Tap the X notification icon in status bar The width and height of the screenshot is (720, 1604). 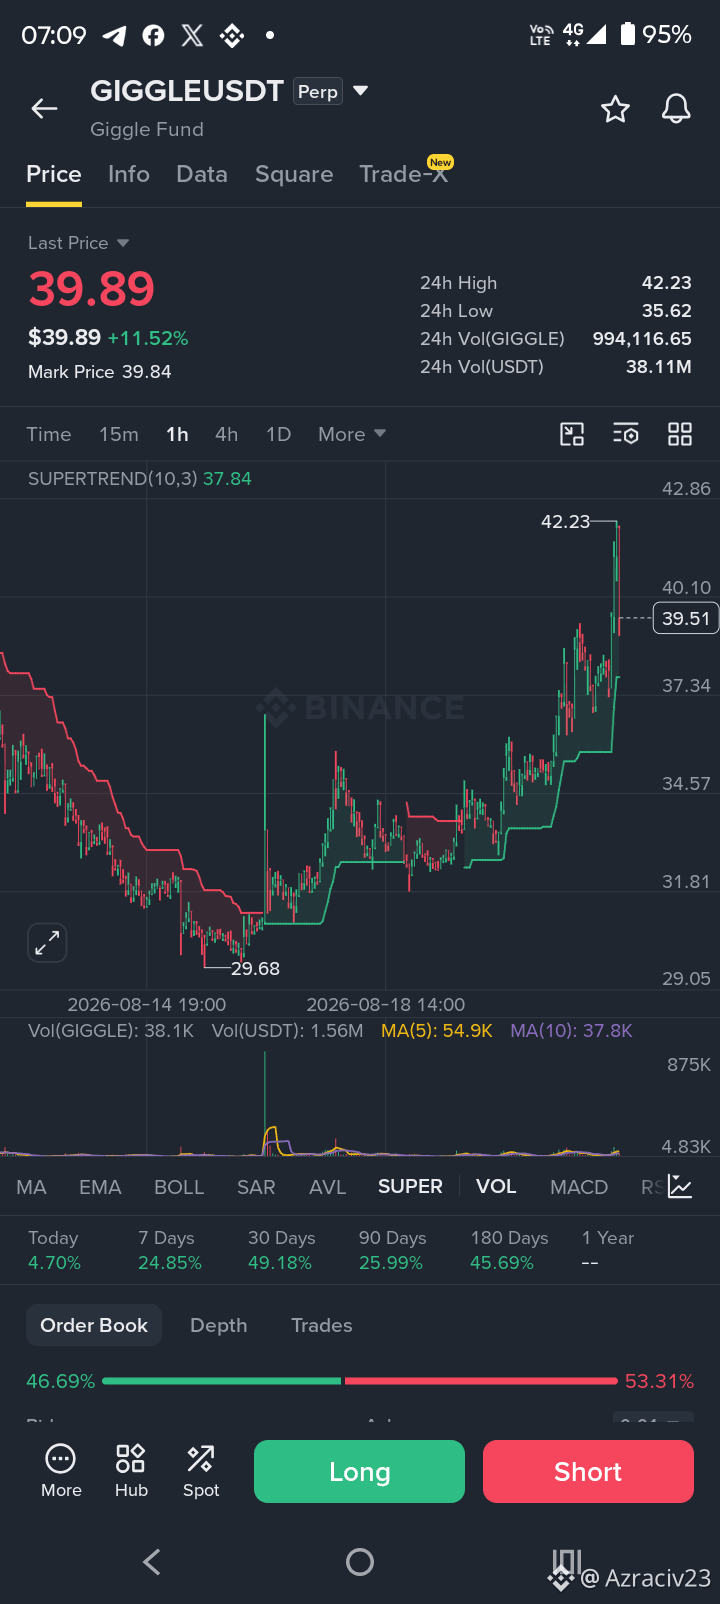[192, 36]
